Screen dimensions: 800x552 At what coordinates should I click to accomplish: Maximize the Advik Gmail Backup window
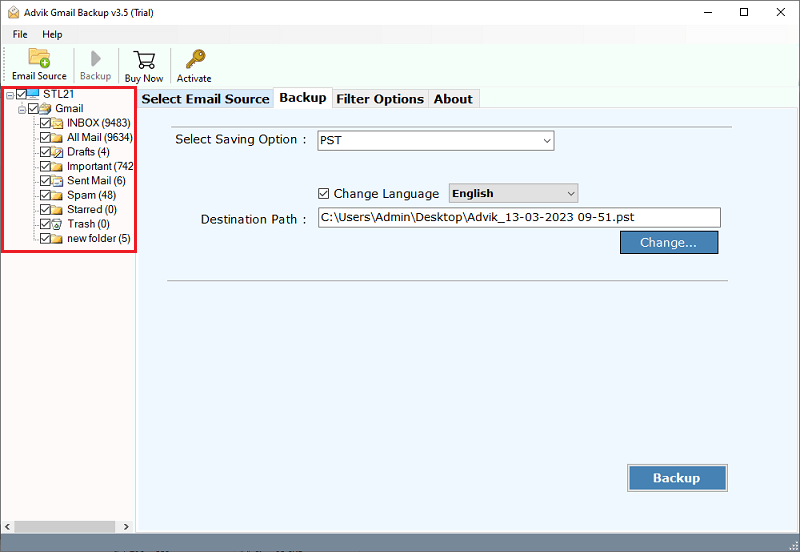click(744, 12)
